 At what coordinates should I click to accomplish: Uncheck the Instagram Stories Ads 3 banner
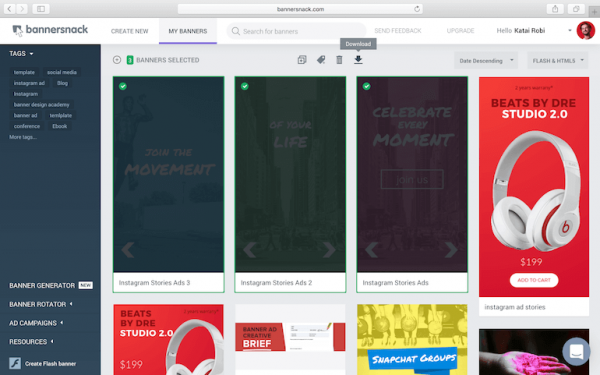[x=123, y=86]
